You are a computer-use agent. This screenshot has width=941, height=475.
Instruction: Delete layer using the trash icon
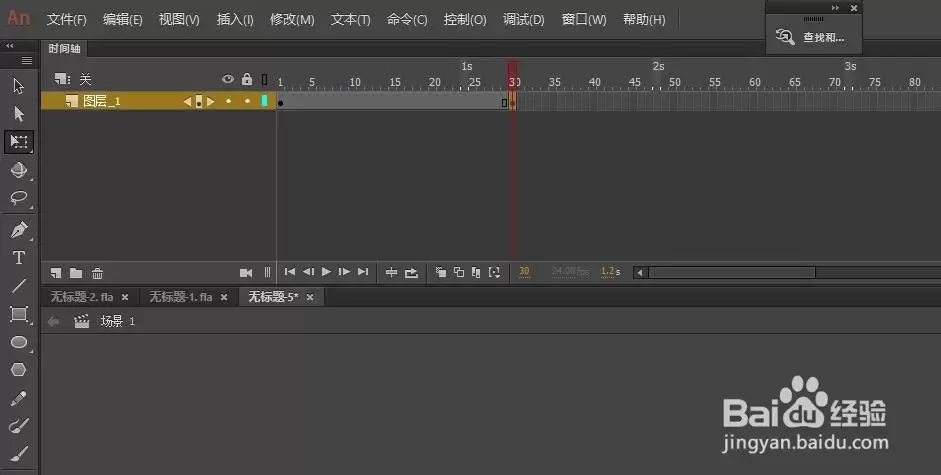click(x=97, y=273)
